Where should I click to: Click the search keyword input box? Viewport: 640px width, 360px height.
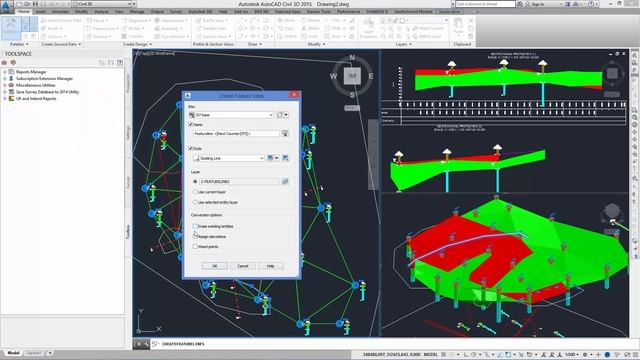(x=485, y=4)
